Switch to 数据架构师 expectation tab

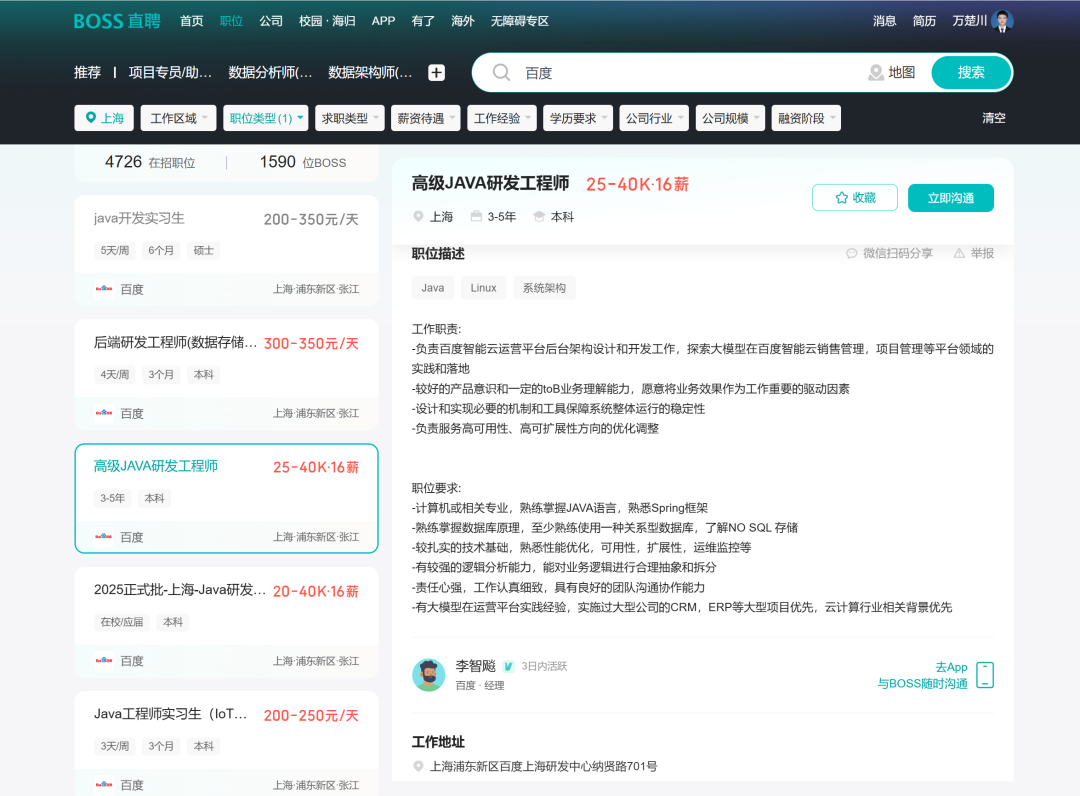370,72
